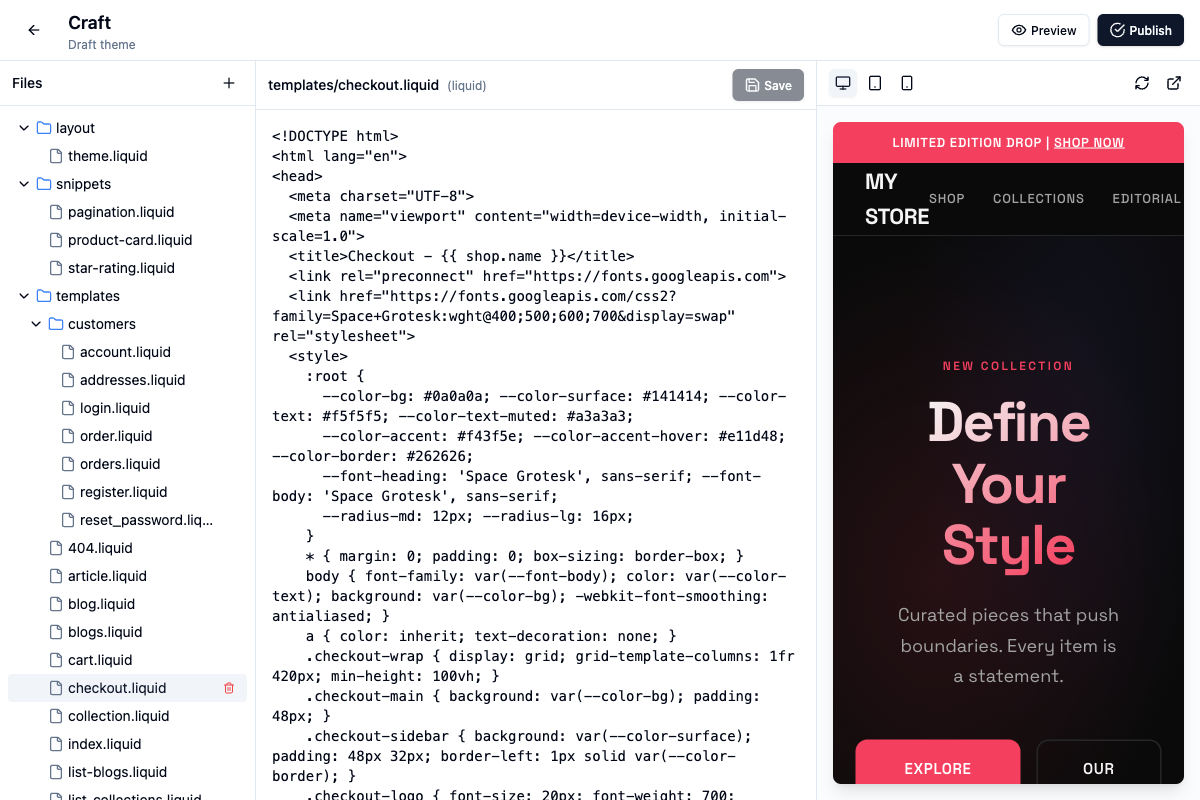Refresh the theme preview

pos(1142,83)
